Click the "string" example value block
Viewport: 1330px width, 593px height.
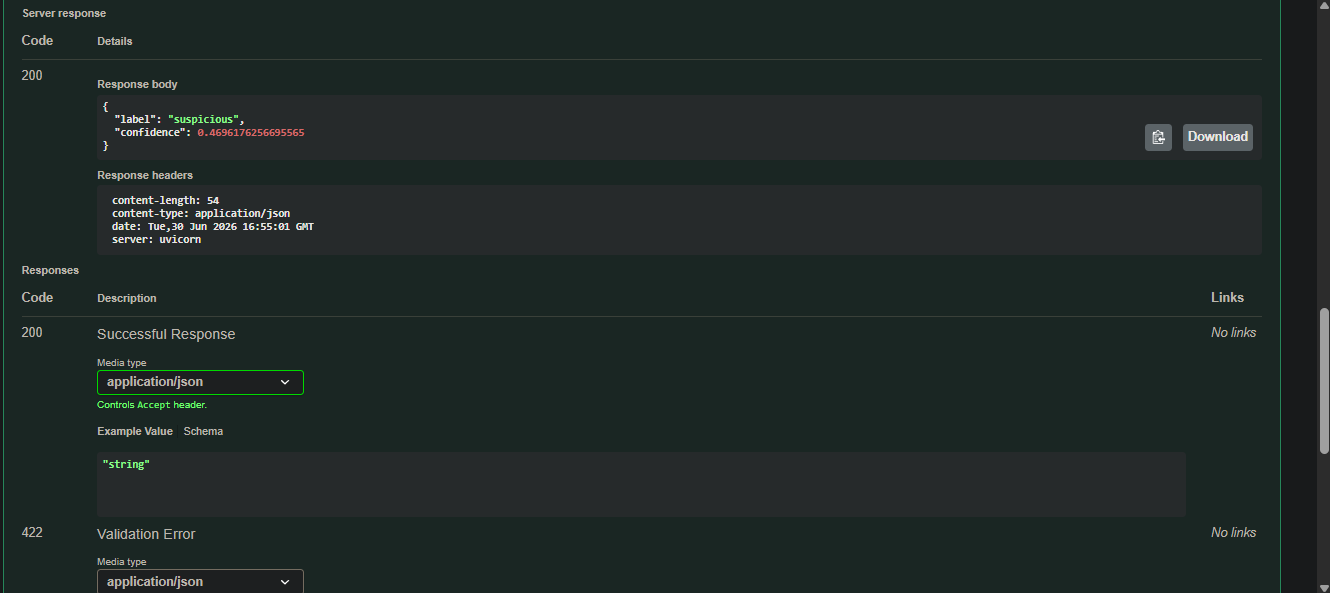(641, 484)
